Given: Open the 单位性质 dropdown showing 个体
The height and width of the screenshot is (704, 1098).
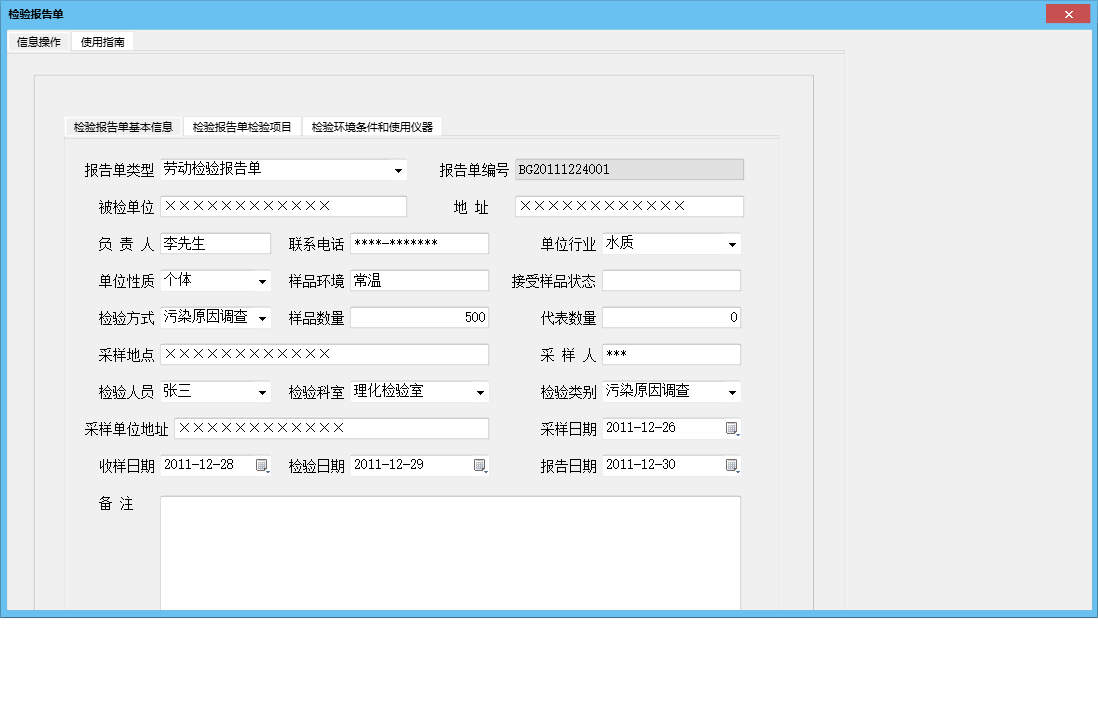Looking at the screenshot, I should point(263,280).
